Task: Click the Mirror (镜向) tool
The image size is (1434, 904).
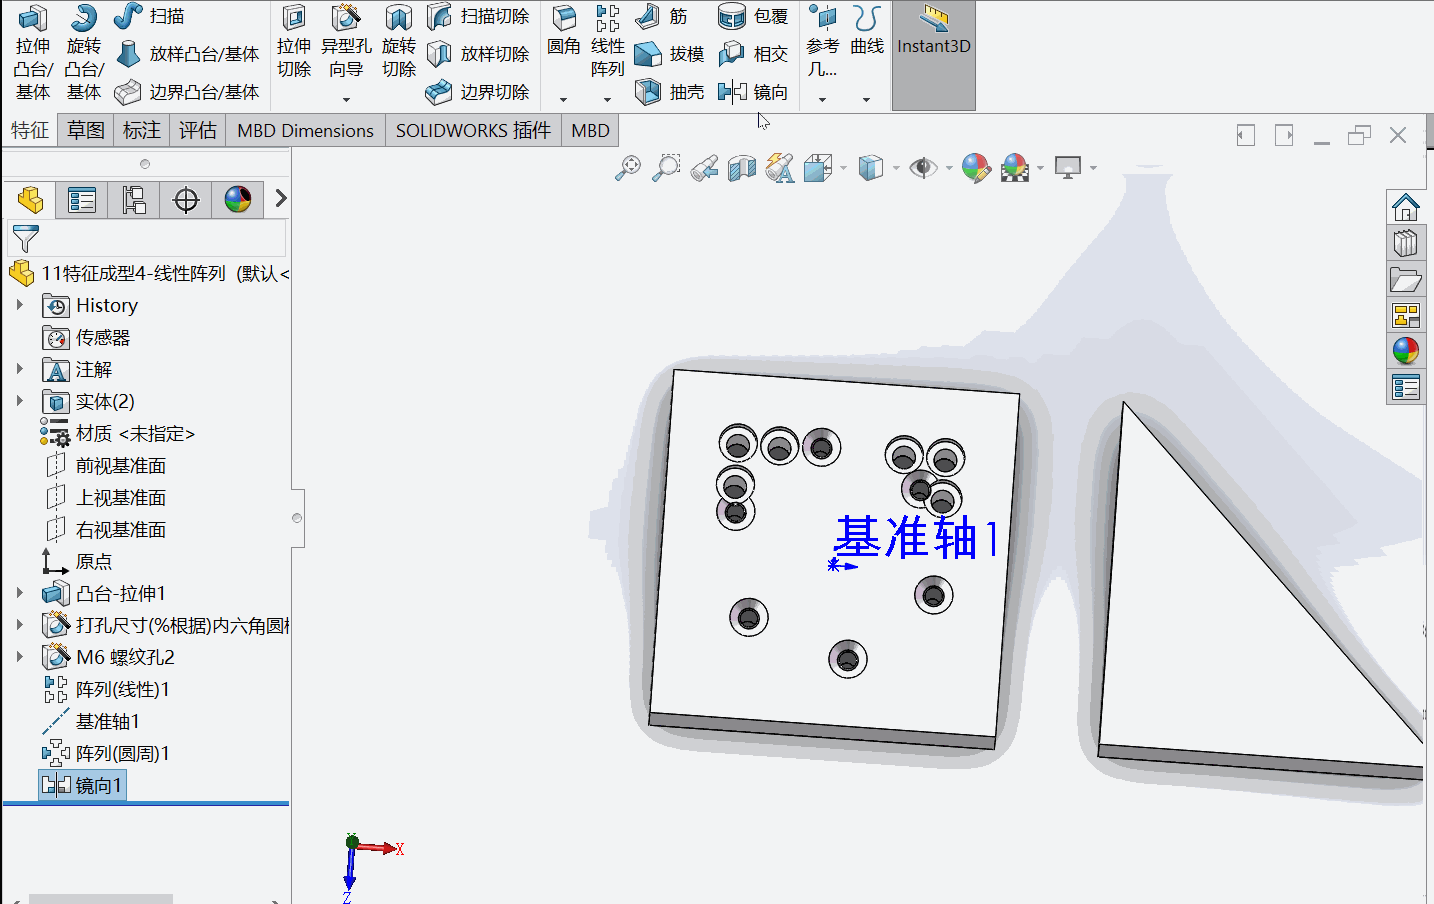Action: [754, 92]
